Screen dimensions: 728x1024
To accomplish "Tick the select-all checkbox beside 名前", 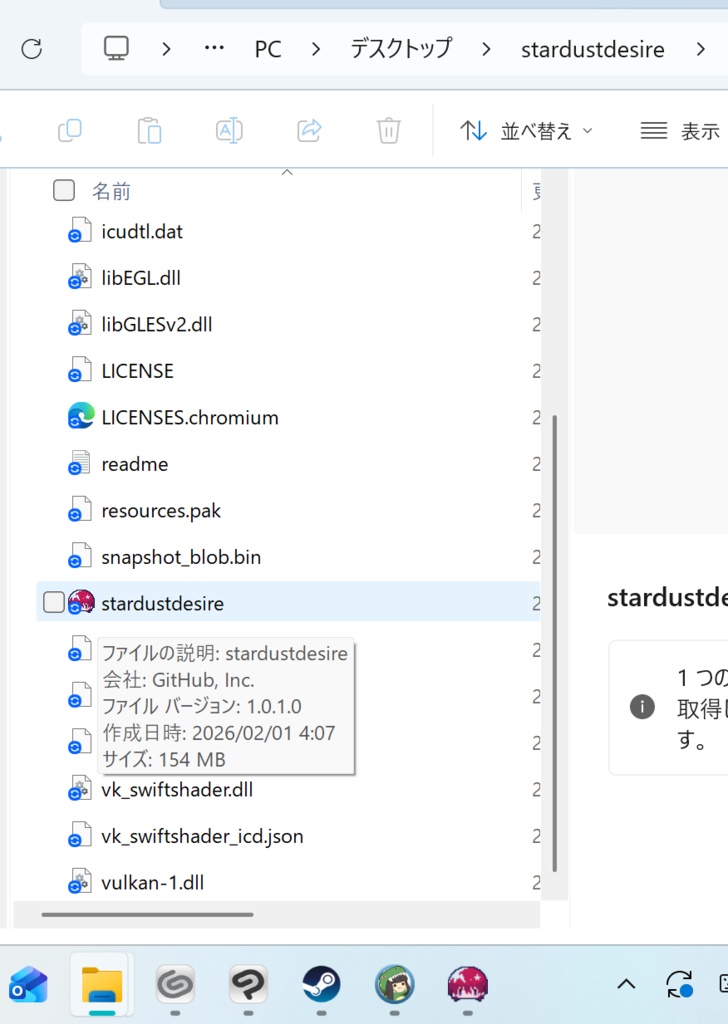I will (x=64, y=191).
